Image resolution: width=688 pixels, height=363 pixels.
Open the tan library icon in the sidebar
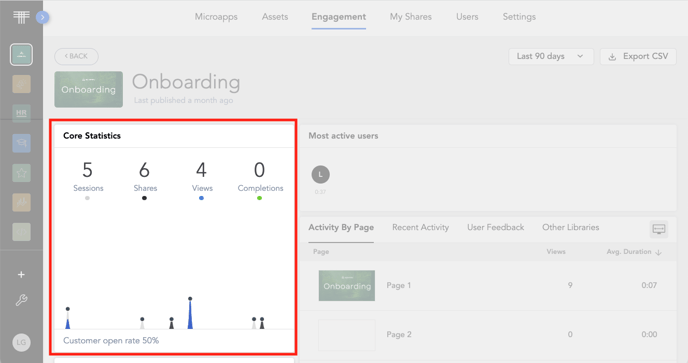22,84
